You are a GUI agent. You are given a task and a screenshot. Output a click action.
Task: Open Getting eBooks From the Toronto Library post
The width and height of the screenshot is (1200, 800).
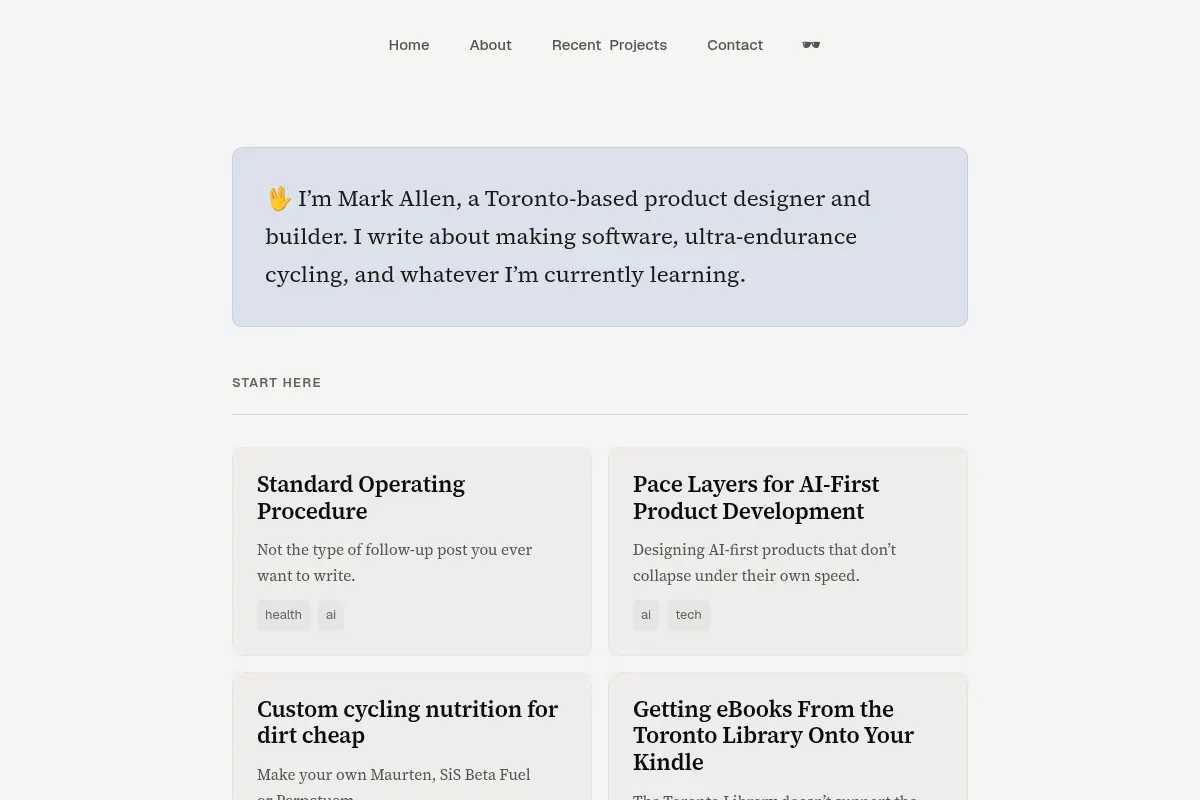(773, 735)
